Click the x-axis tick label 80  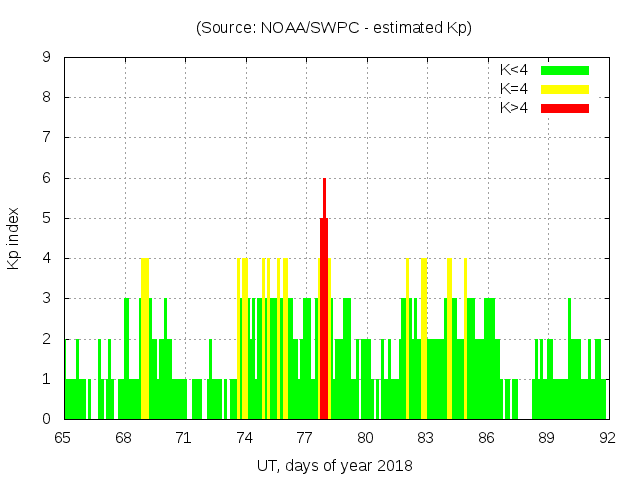[365, 437]
